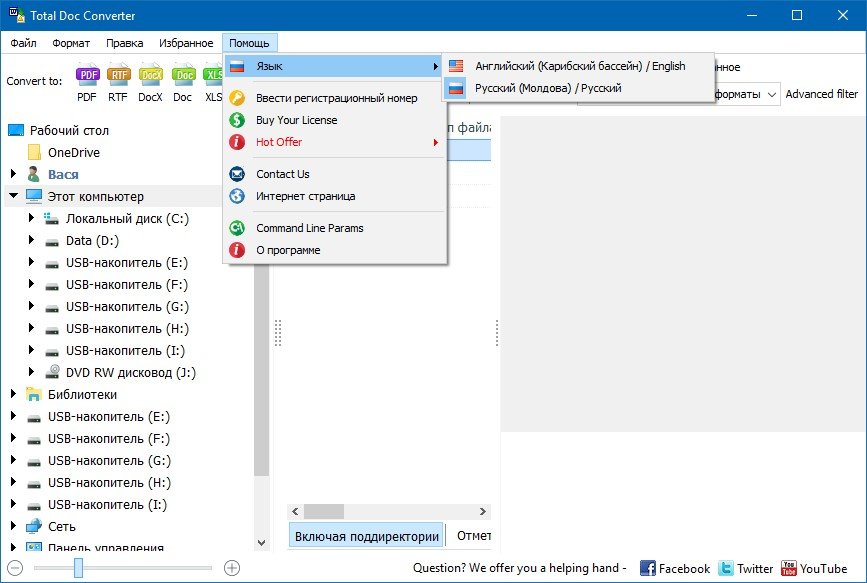Expand the Hot Offer submenu

click(x=279, y=142)
